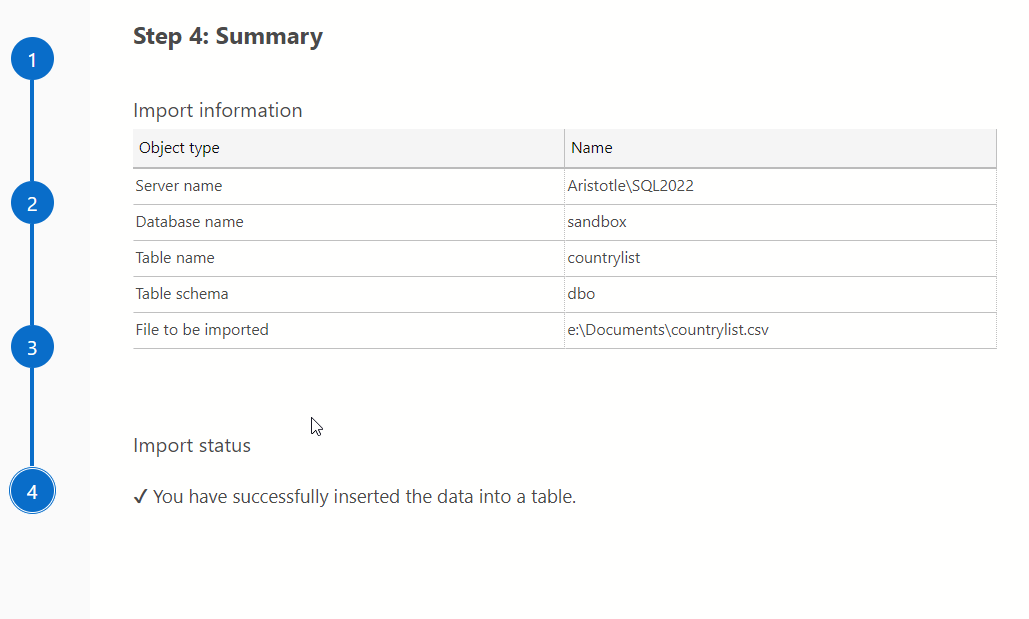Click the active step 4 circle

32,492
